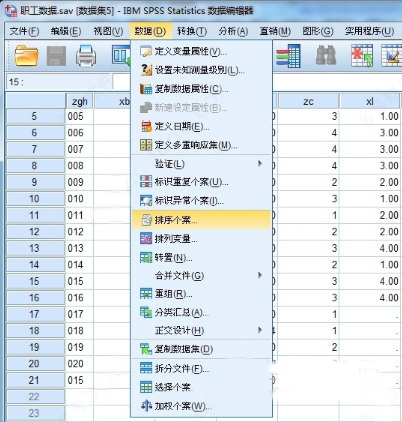Click the 排序个案 menu icon
The height and width of the screenshot is (422, 402).
[147, 220]
